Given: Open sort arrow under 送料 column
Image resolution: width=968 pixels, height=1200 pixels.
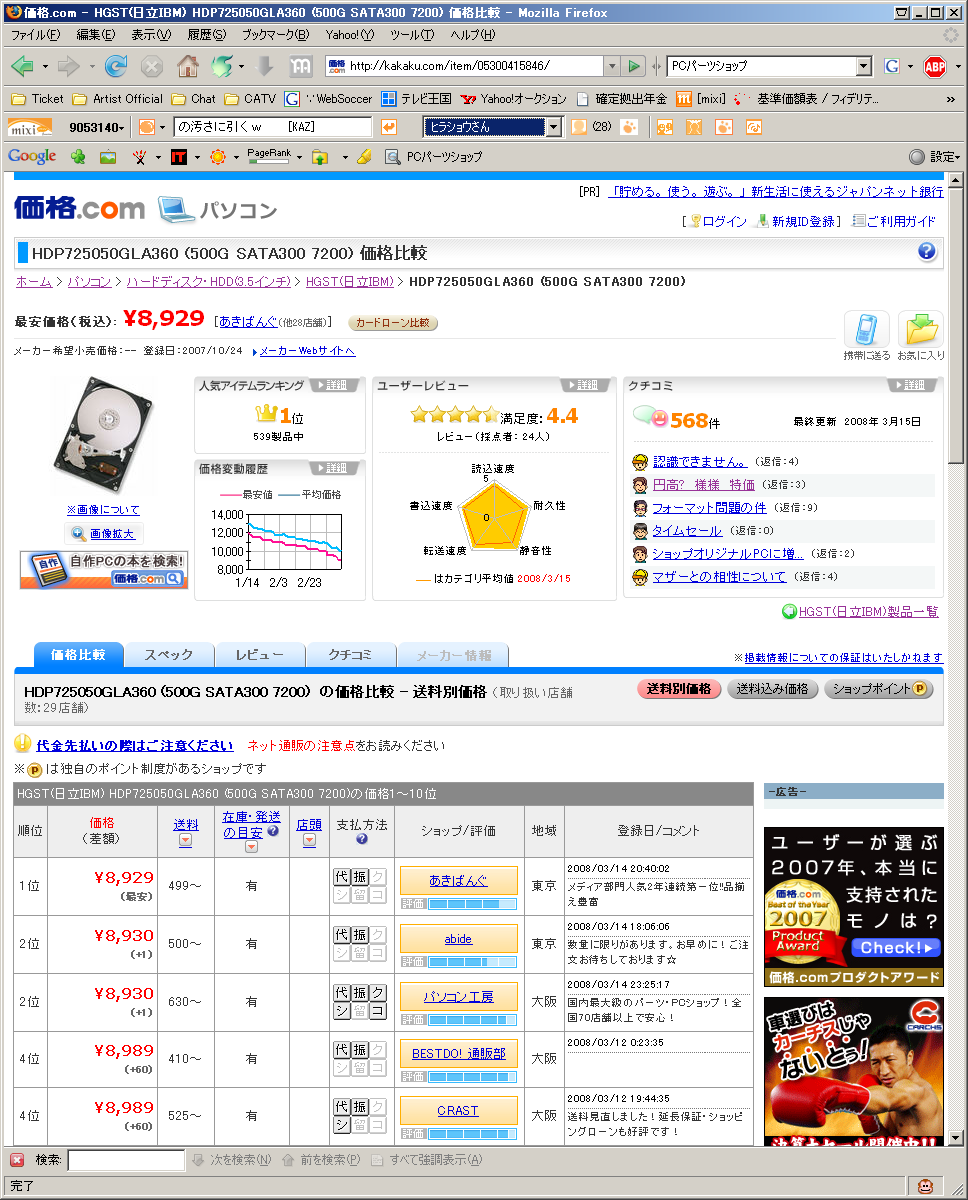Looking at the screenshot, I should tap(185, 841).
